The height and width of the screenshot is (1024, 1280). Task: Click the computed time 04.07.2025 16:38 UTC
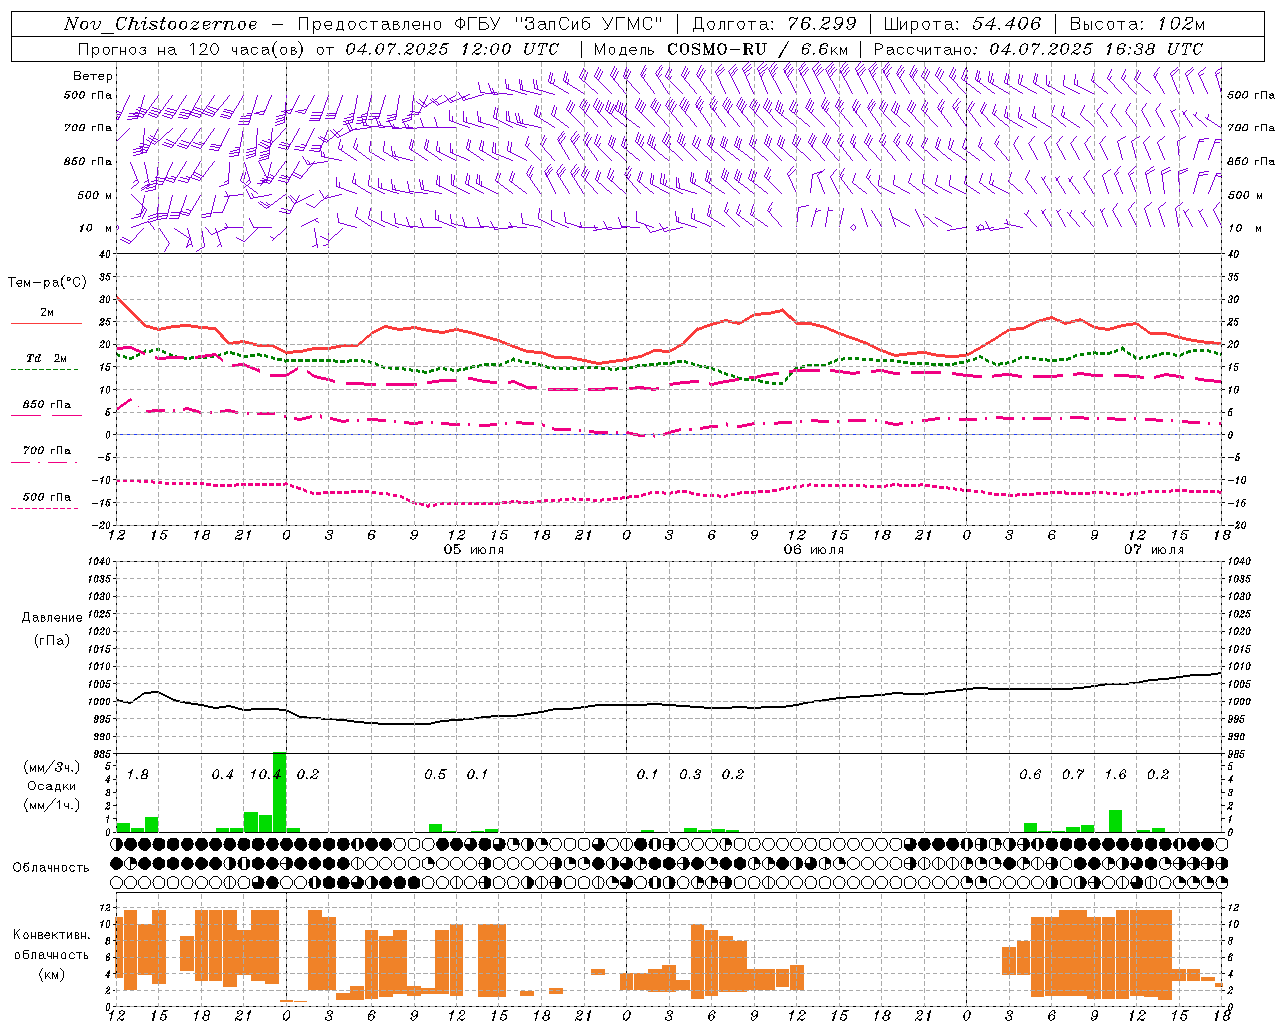[1096, 49]
